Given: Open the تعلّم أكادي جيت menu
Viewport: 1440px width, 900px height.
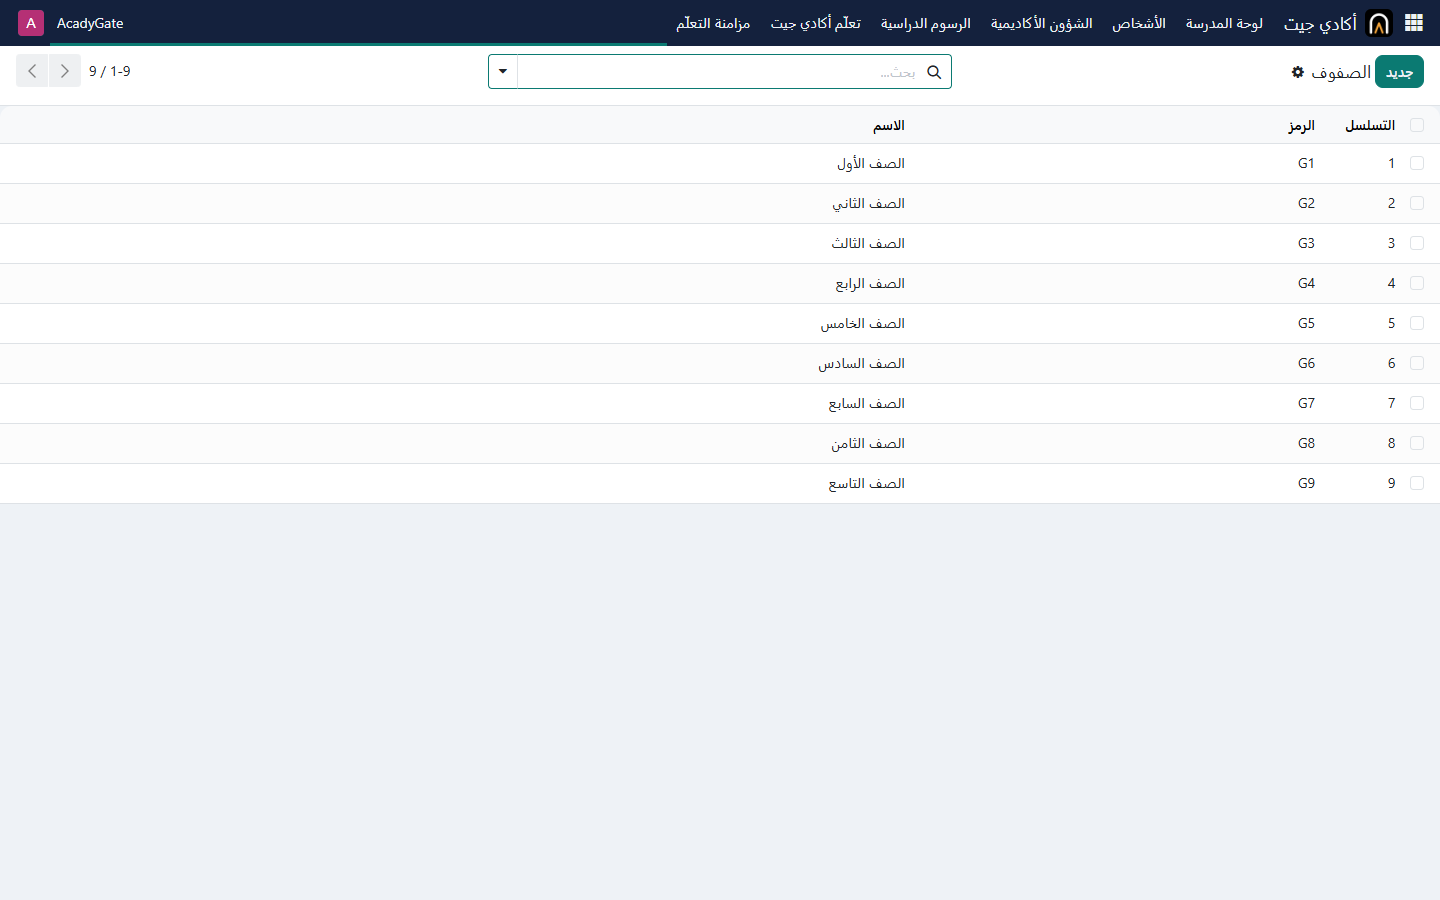Looking at the screenshot, I should pyautogui.click(x=815, y=23).
